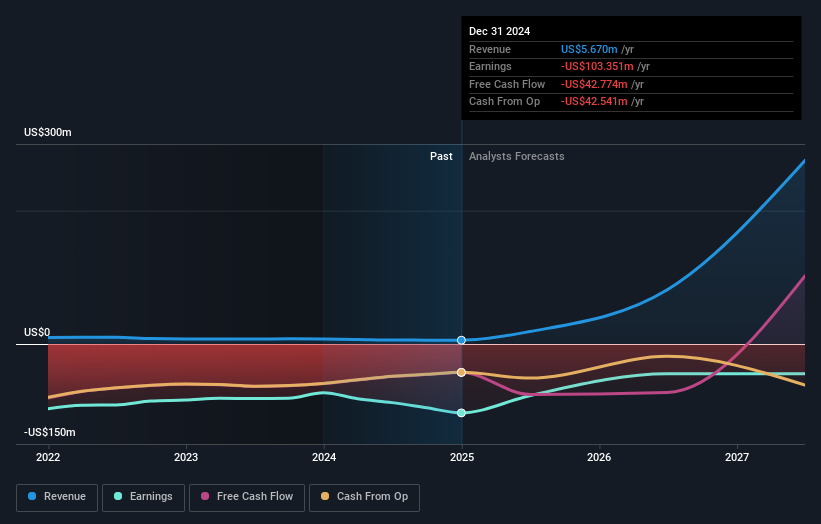Click the 'Analysts Forecasts' label
This screenshot has height=524, width=821.
click(517, 157)
